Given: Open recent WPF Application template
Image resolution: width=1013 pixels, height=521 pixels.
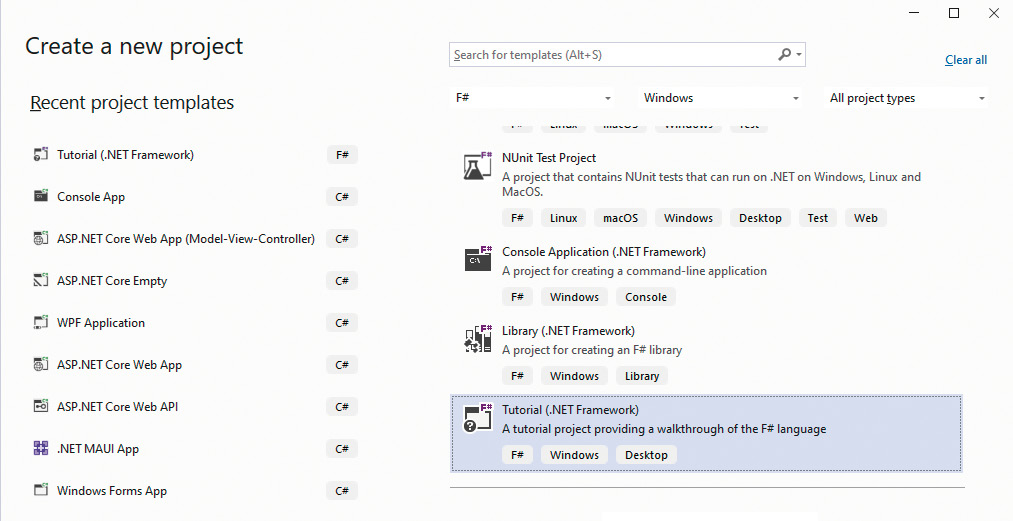Looking at the screenshot, I should 101,323.
